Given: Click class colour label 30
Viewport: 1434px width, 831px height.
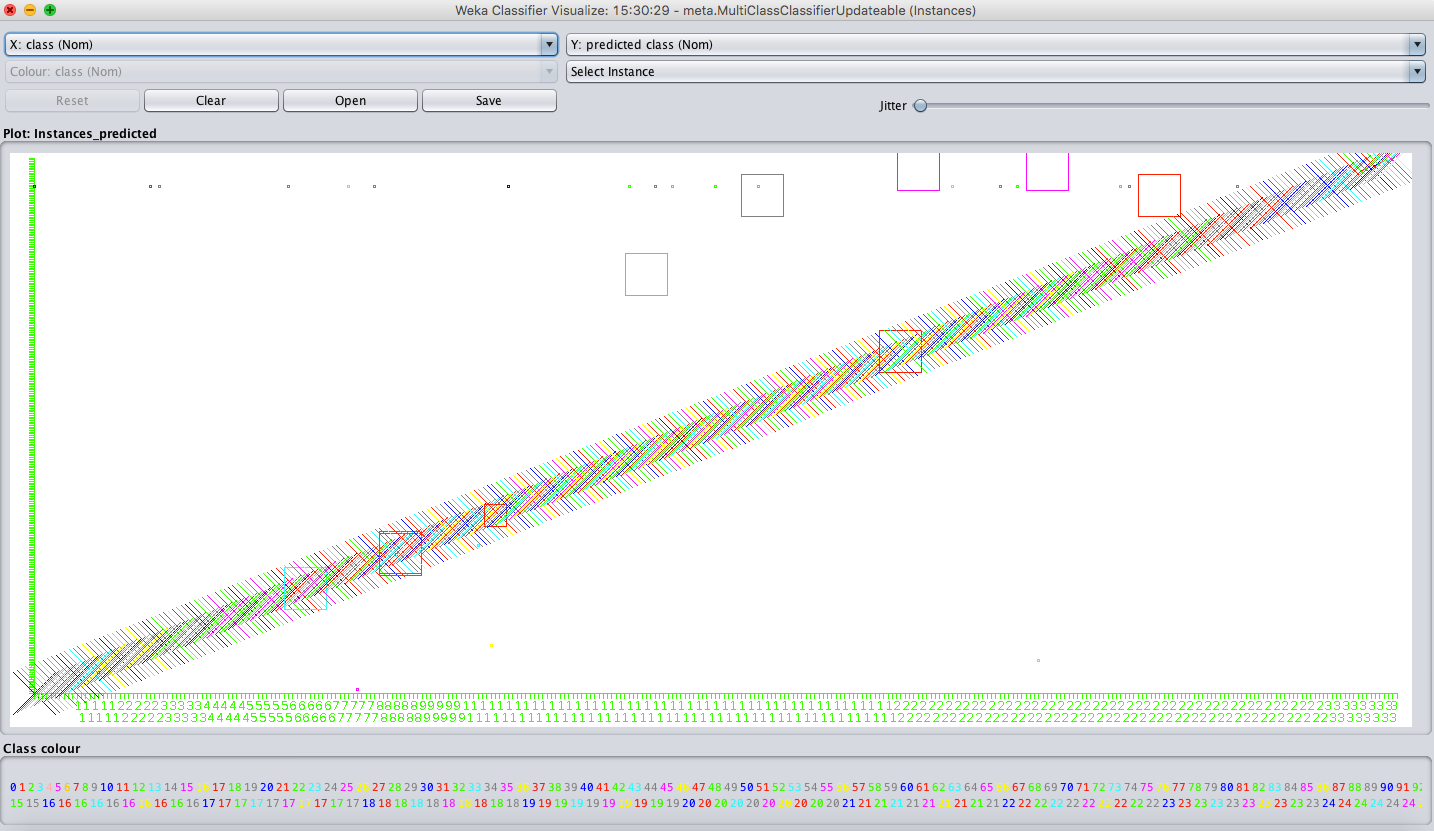Looking at the screenshot, I should pos(427,787).
